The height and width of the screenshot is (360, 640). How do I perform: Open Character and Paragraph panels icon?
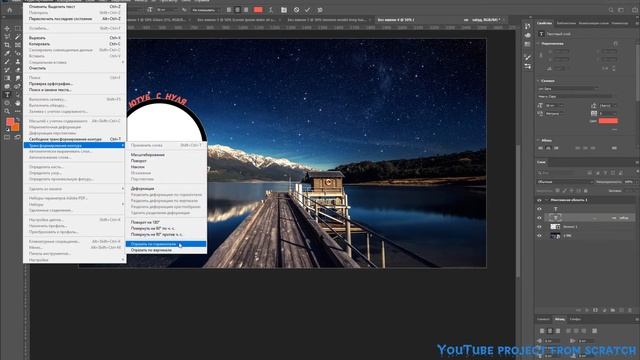(284, 10)
